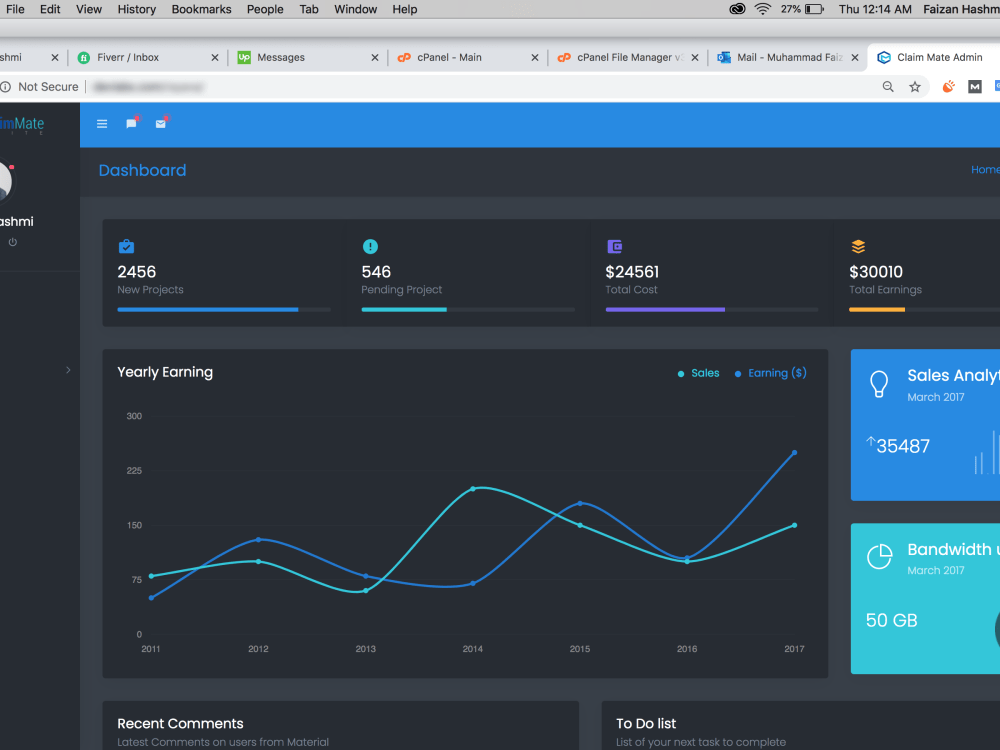This screenshot has height=750, width=1000.
Task: Open the History menu in the menu bar
Action: click(136, 9)
